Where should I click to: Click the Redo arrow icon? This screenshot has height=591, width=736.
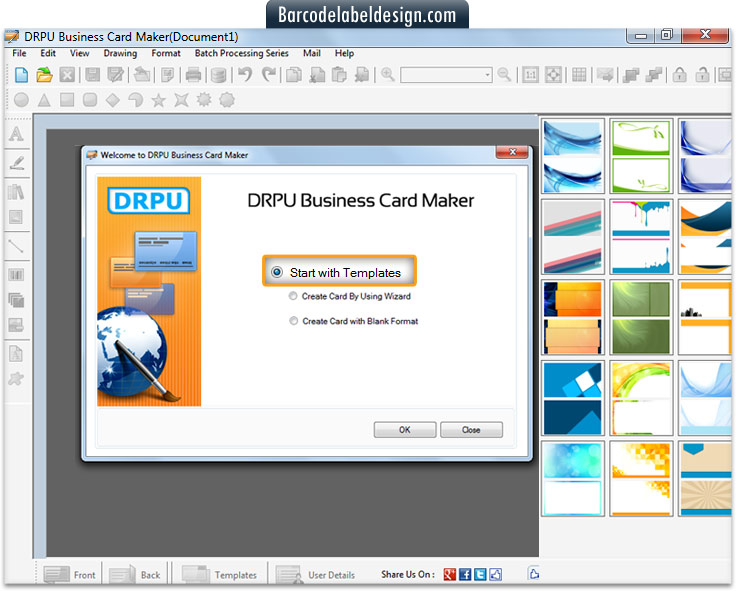click(268, 74)
